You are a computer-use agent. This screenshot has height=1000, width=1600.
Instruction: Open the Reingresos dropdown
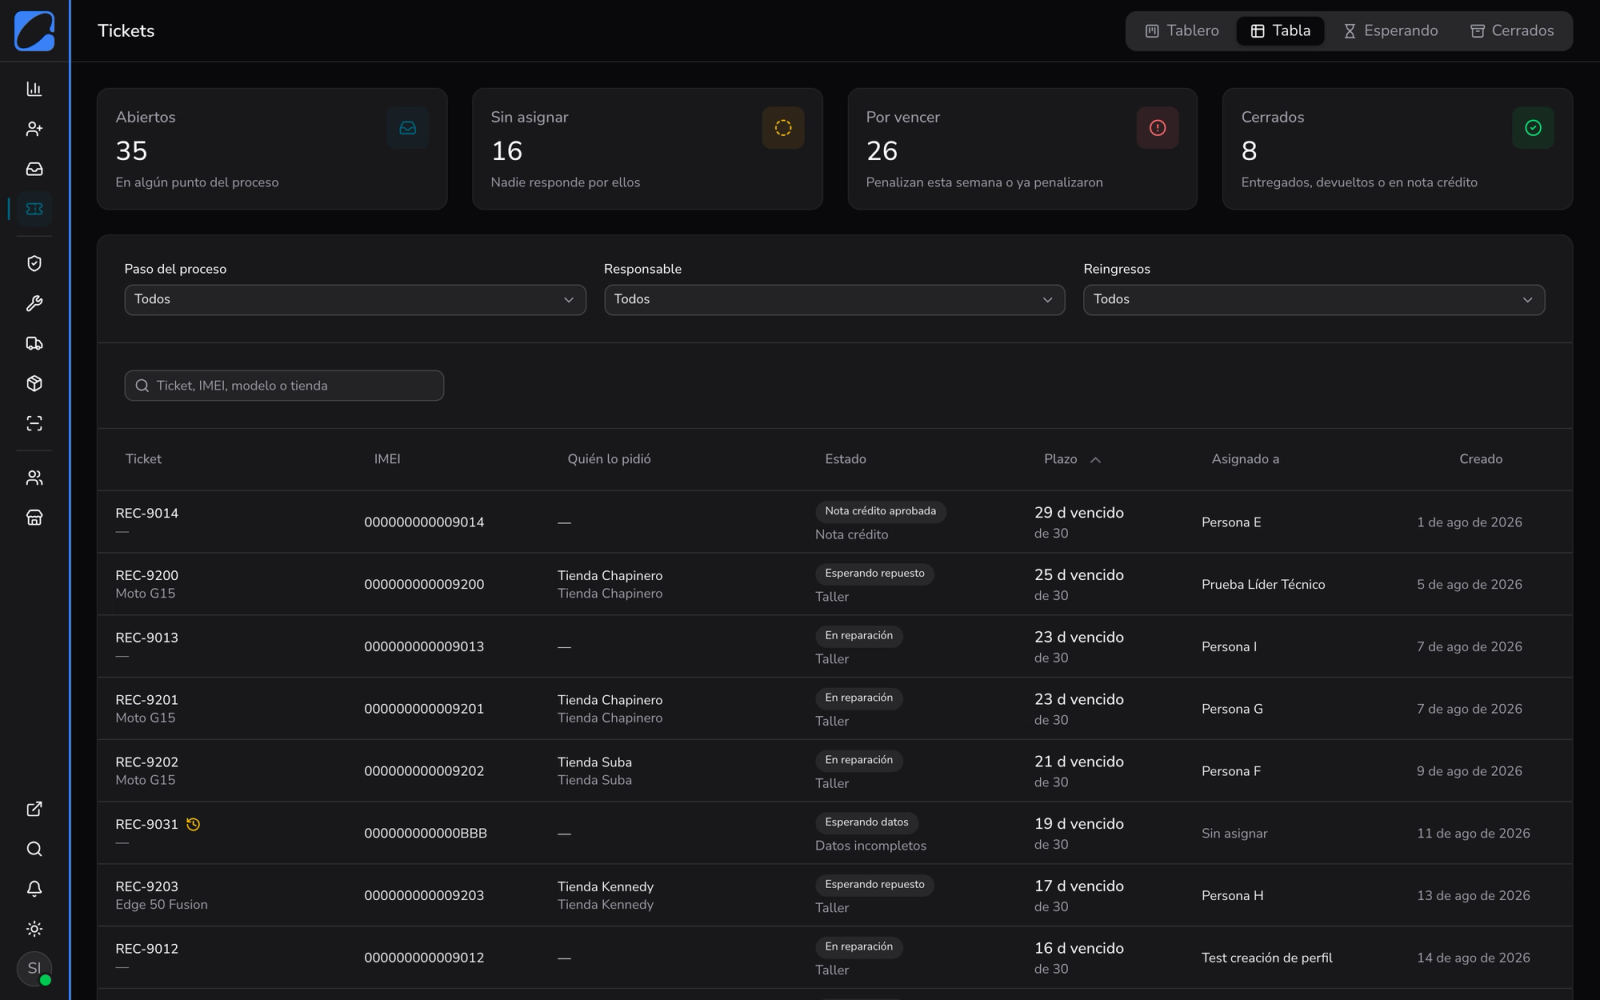pos(1314,300)
